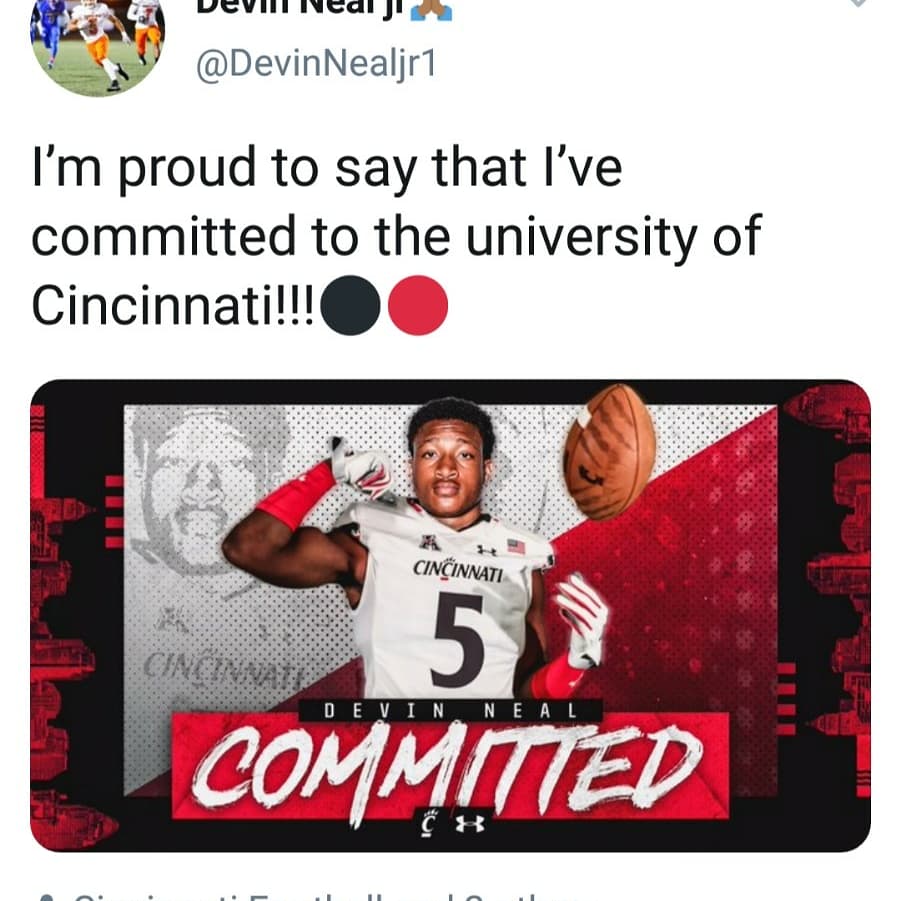Click the Devin Neal jr display name
Image resolution: width=901 pixels, height=901 pixels.
[300, 8]
